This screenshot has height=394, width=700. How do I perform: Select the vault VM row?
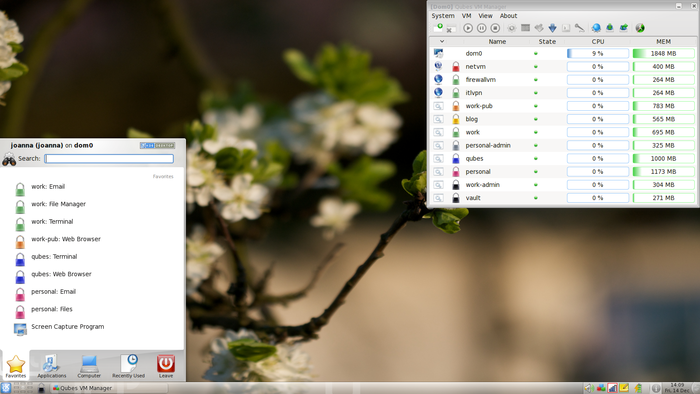pos(563,198)
